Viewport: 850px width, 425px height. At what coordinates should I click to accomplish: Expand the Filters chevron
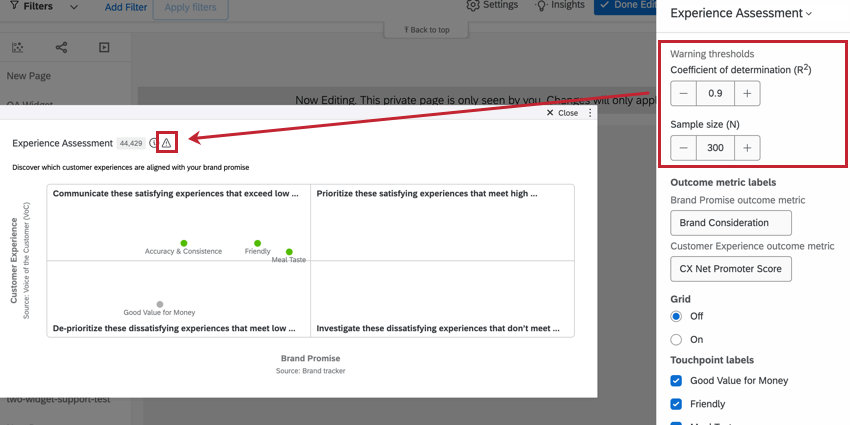pos(74,7)
